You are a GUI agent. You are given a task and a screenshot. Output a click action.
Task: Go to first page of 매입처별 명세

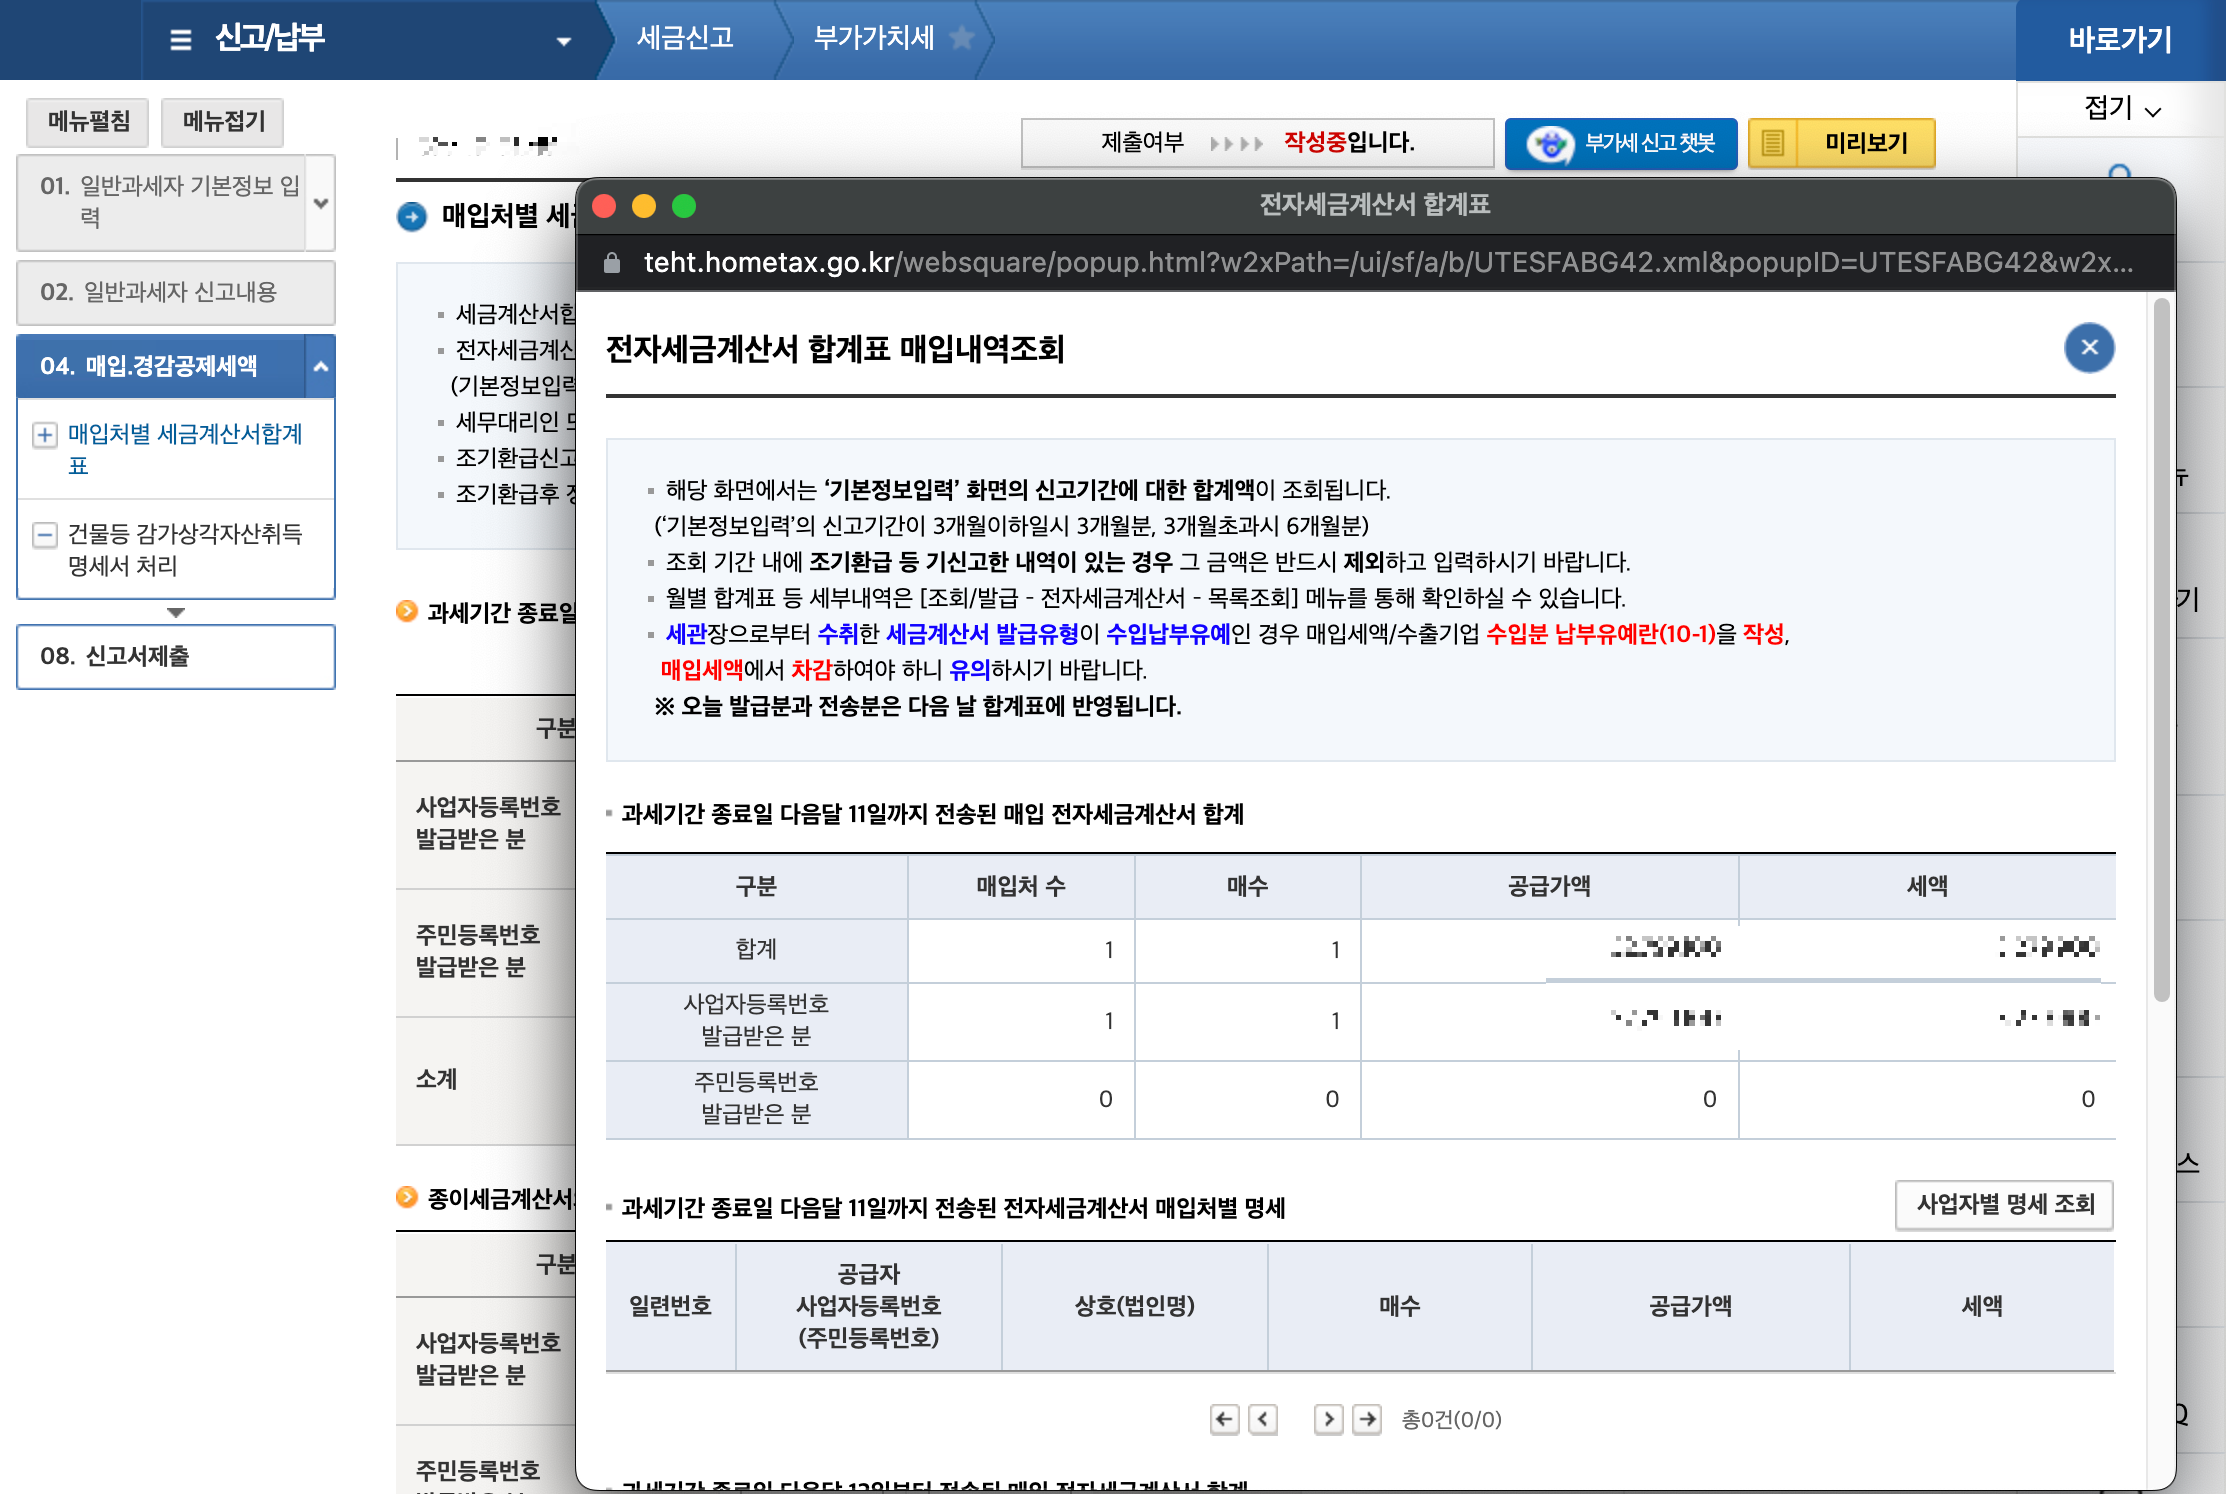click(x=1224, y=1419)
